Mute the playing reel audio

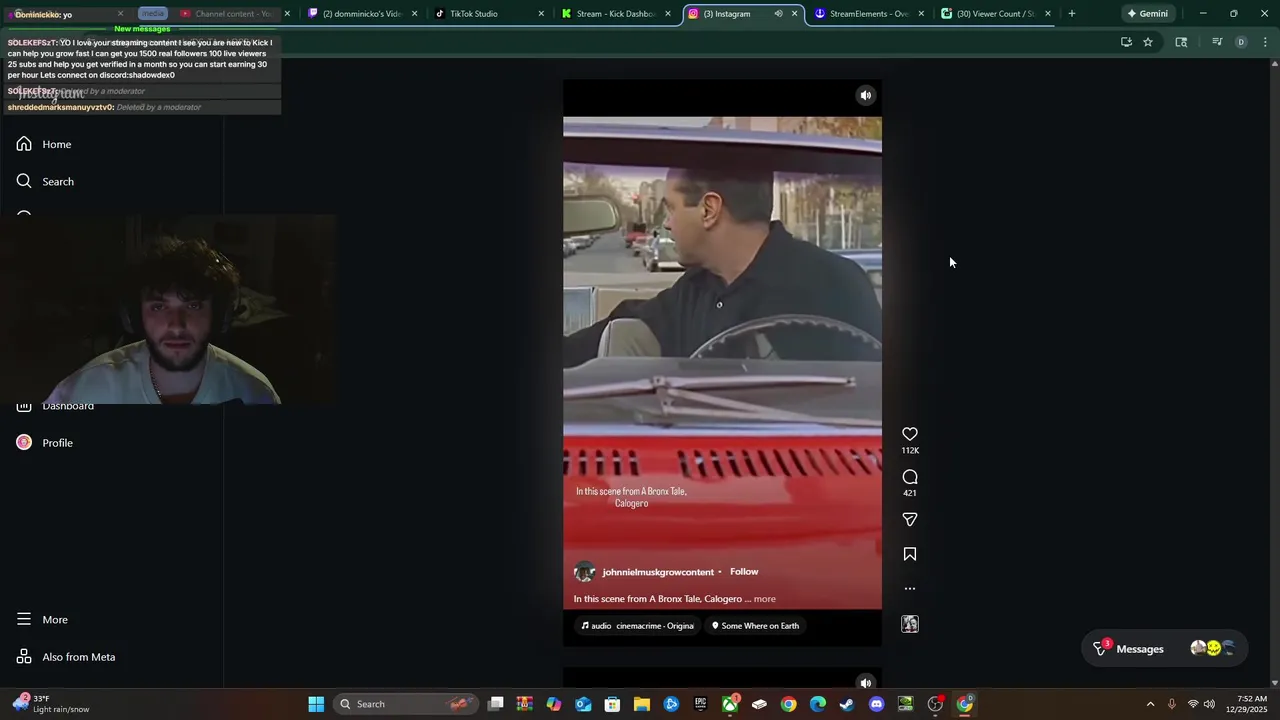point(866,95)
